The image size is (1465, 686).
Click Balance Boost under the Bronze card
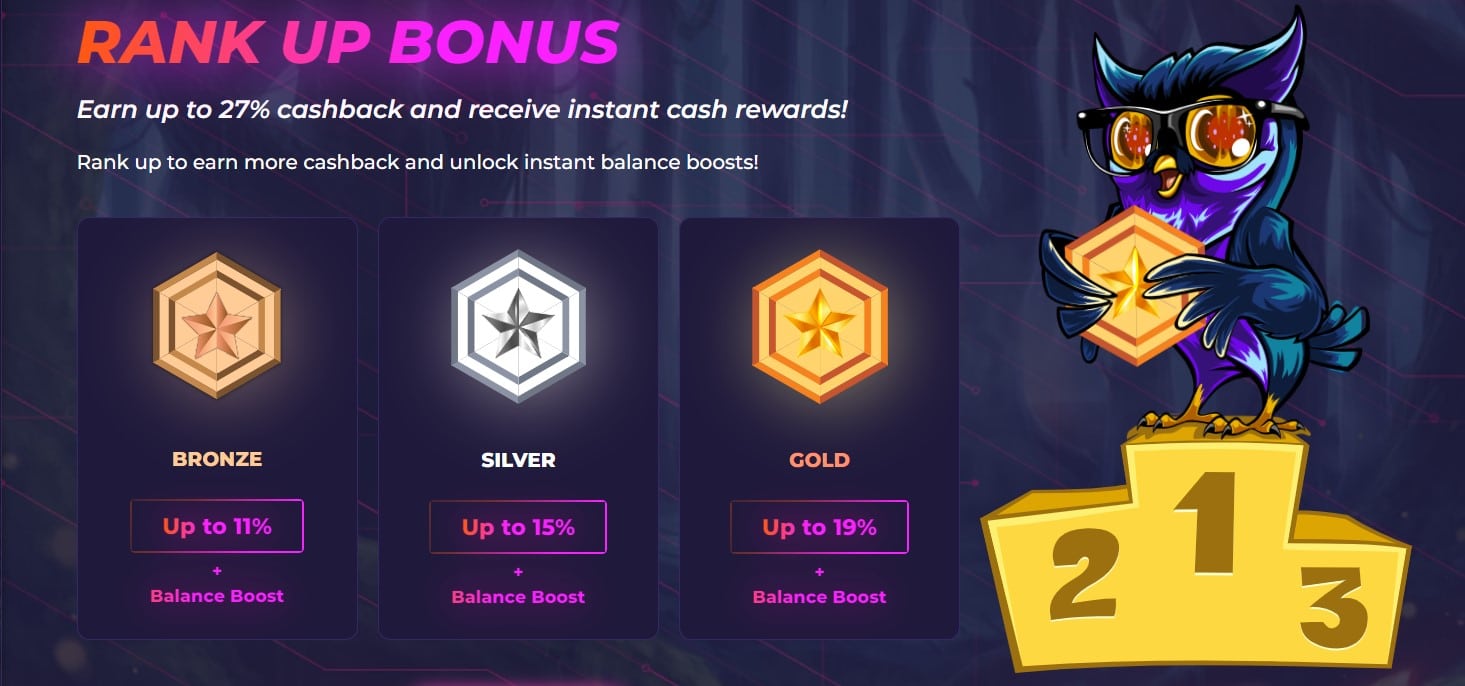tap(217, 596)
